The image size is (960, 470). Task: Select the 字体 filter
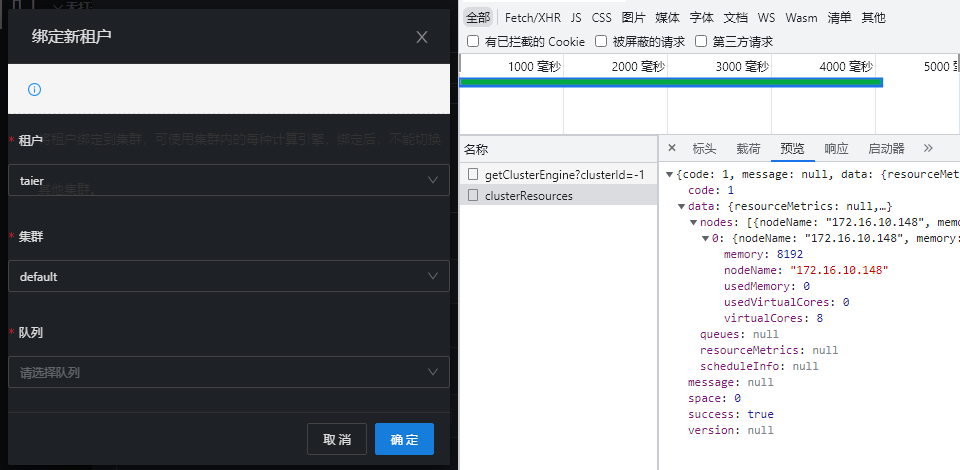point(701,18)
